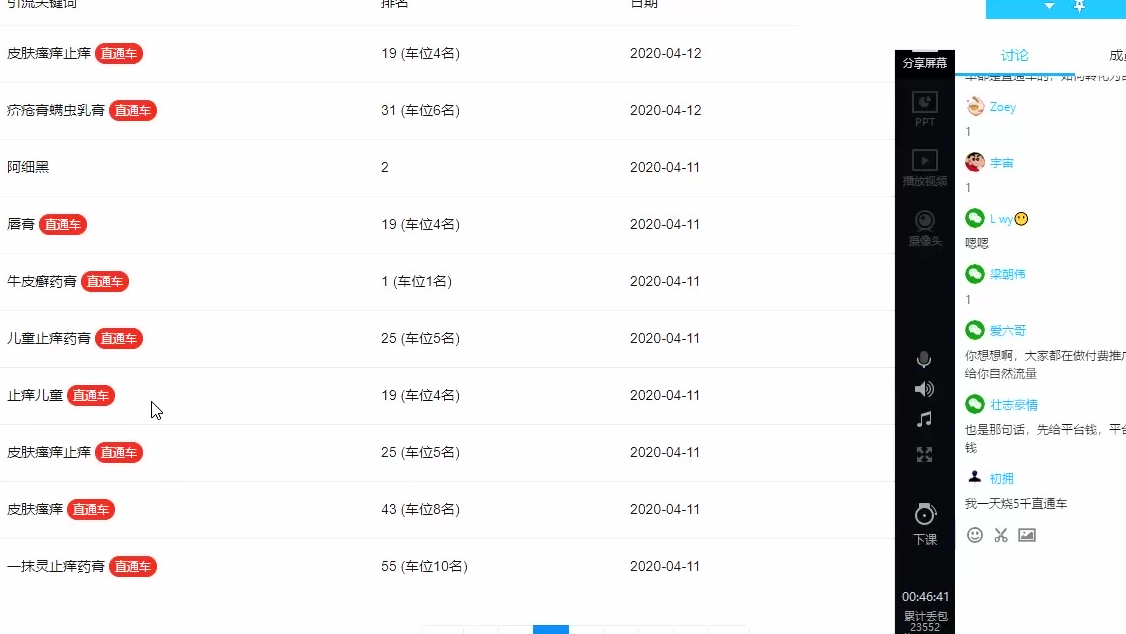Toggle the speaker sound

click(925, 389)
